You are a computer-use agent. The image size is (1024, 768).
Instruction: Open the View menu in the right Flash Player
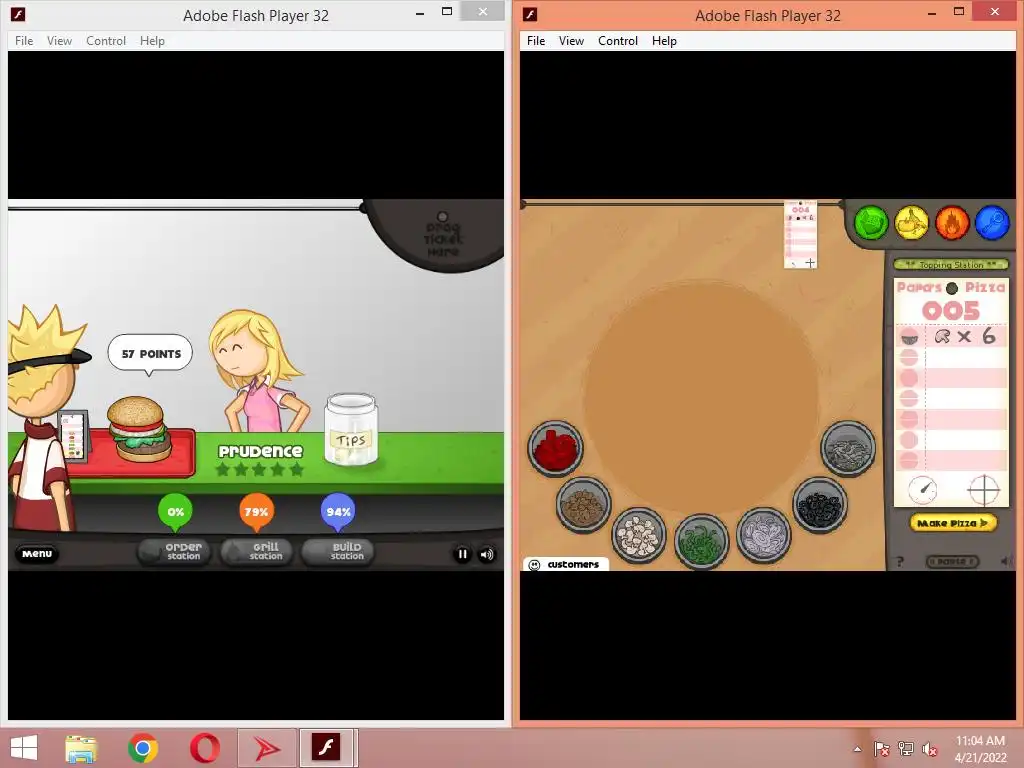click(571, 40)
